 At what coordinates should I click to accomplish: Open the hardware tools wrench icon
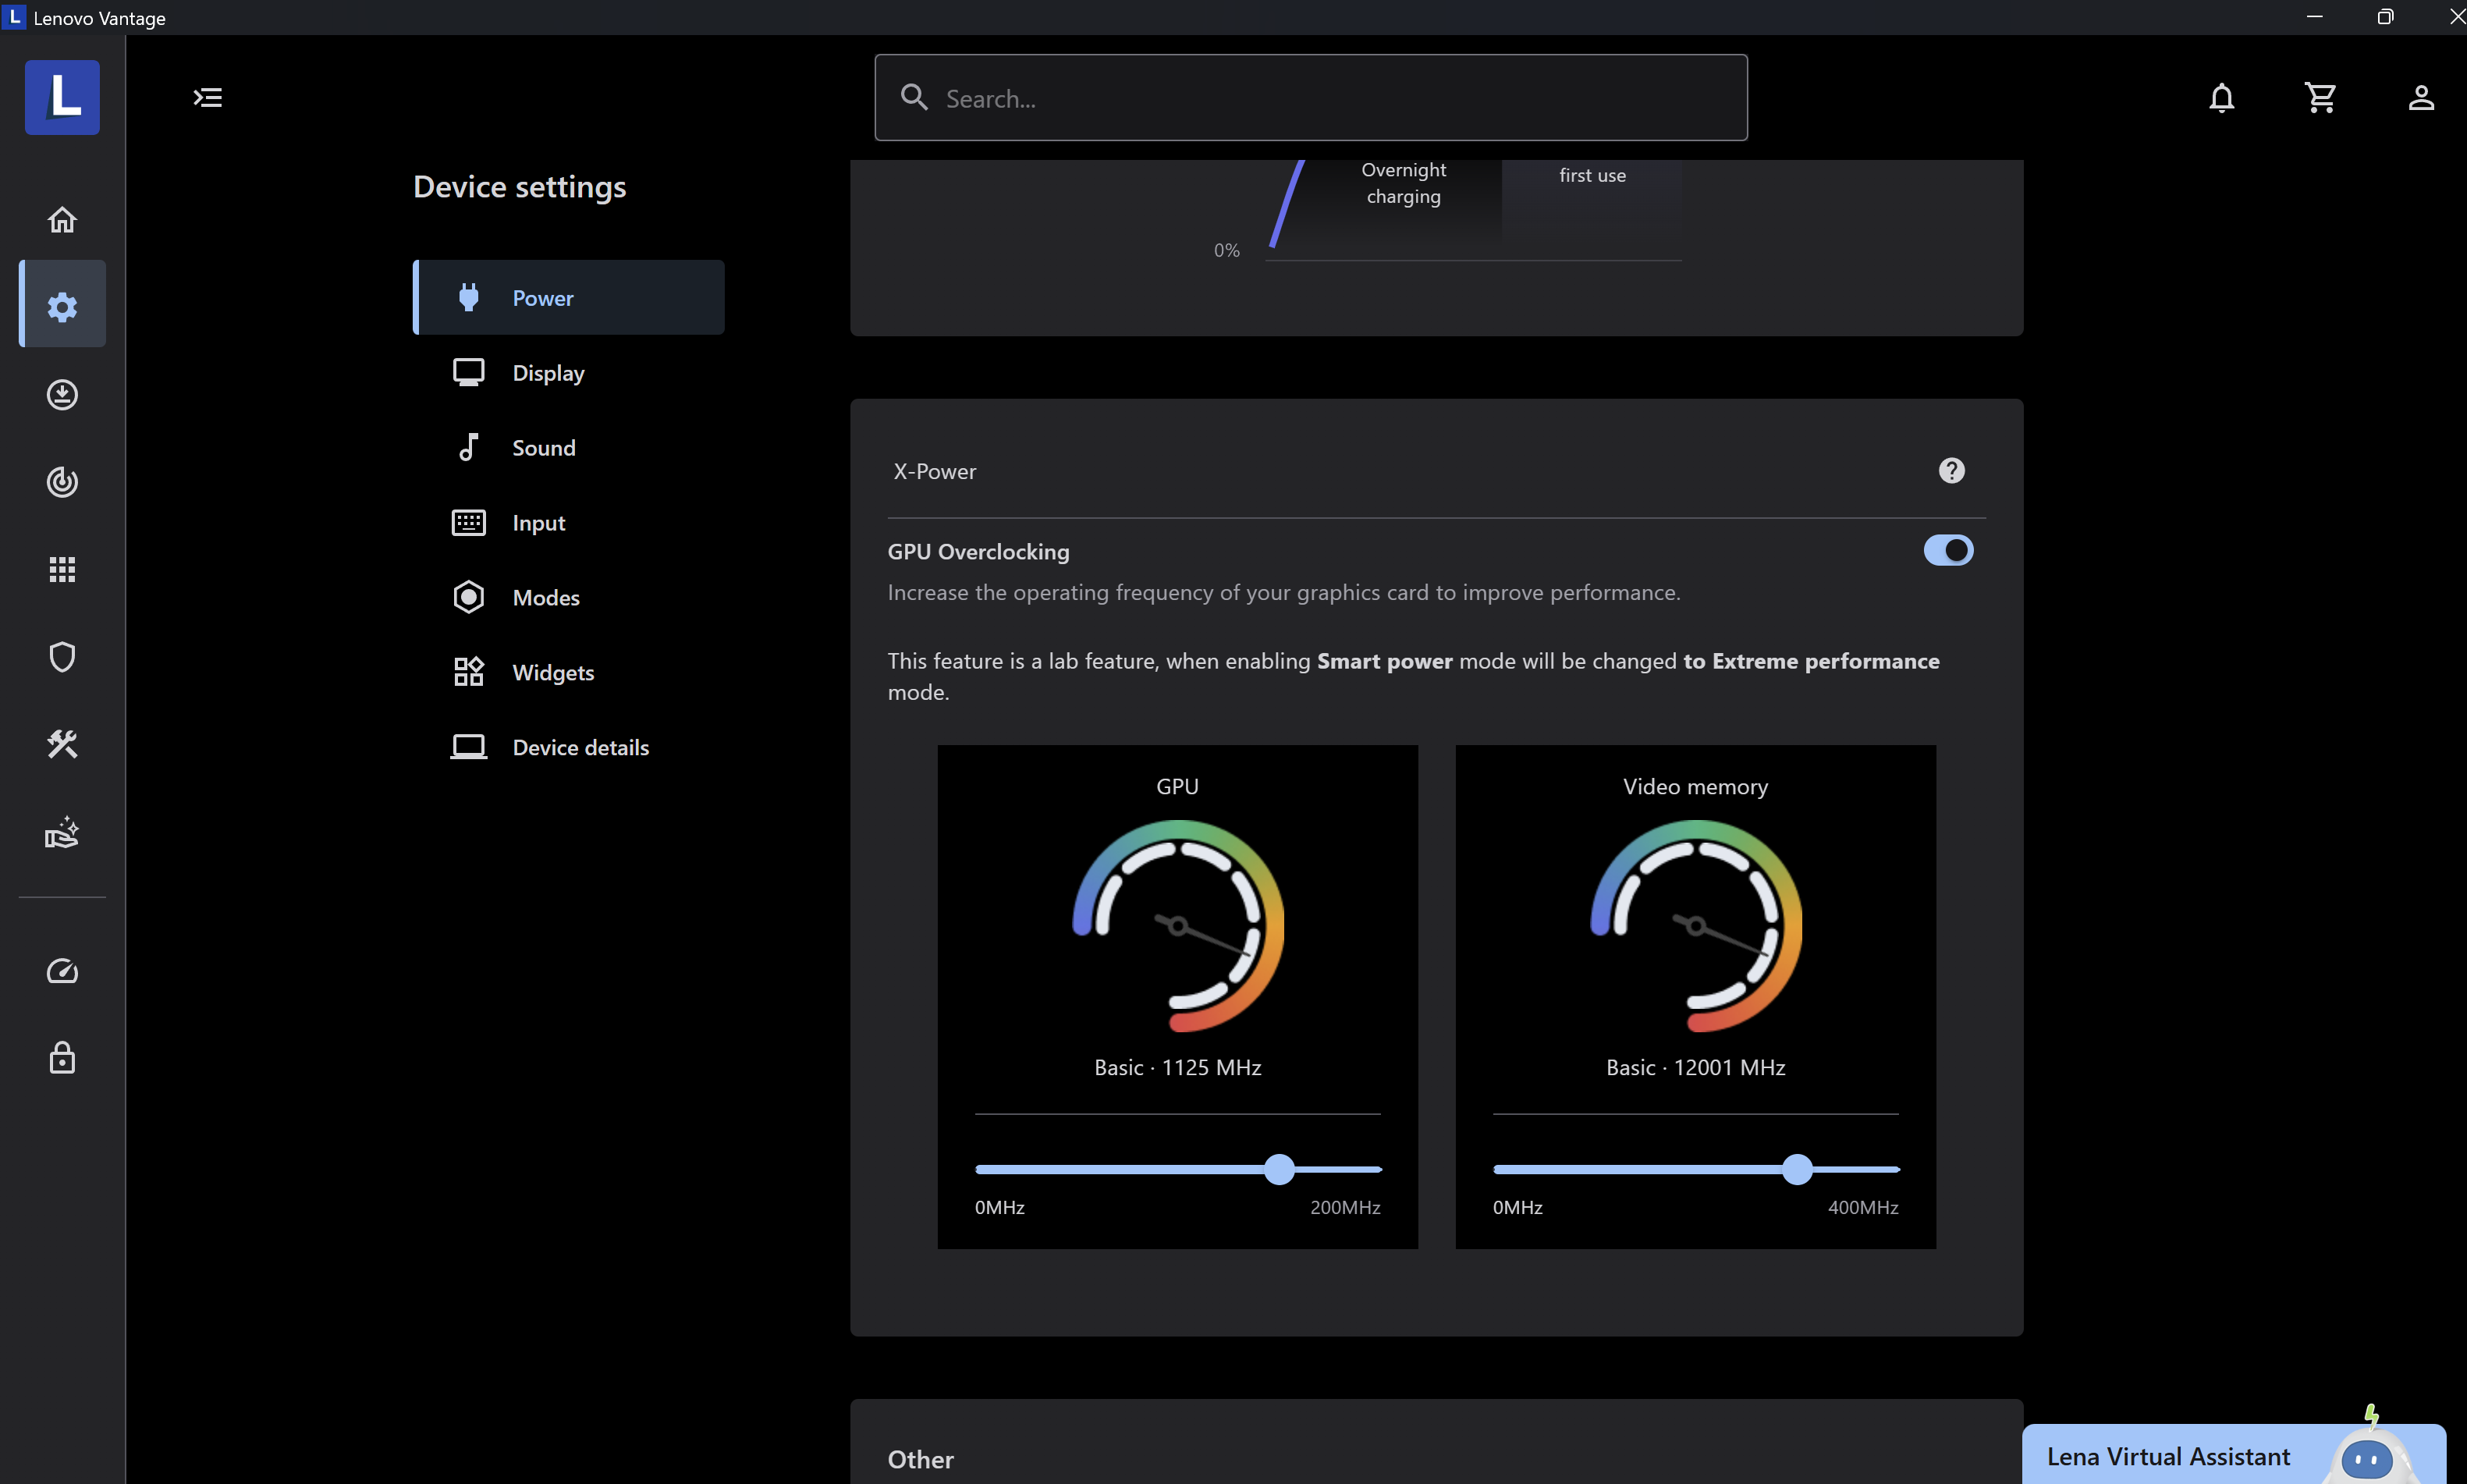coord(62,744)
